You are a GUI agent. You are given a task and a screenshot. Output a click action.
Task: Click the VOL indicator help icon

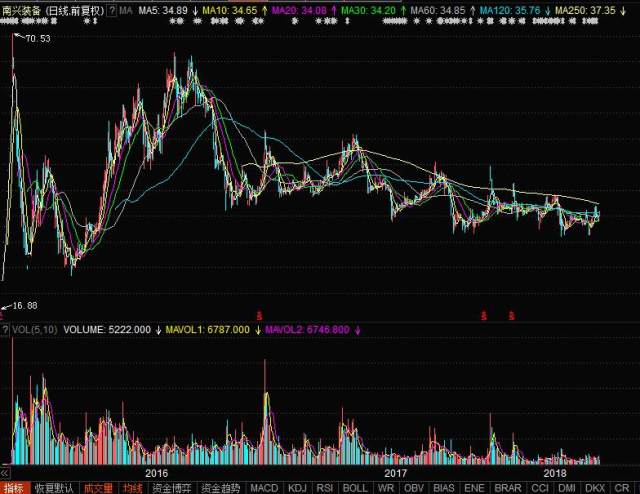click(x=5, y=328)
